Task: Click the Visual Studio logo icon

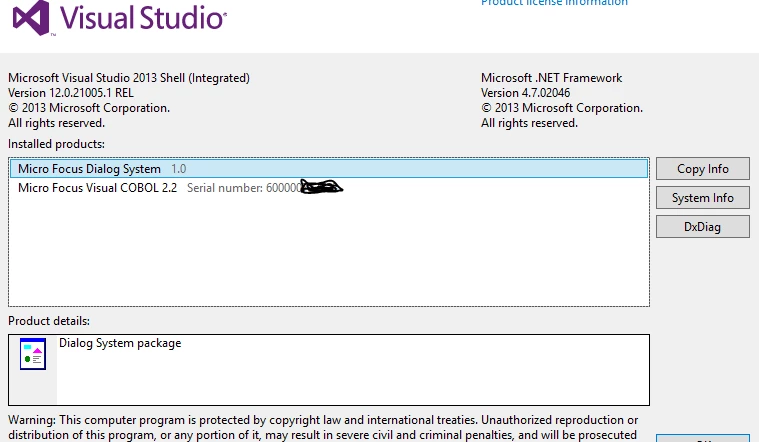Action: 31,18
